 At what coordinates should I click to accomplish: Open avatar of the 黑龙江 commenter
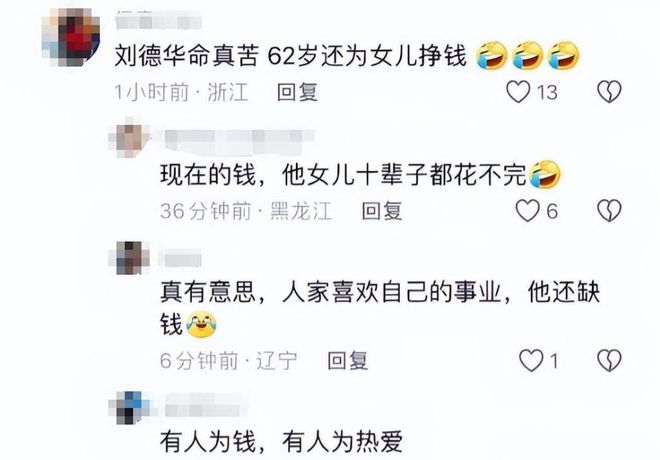[x=129, y=141]
